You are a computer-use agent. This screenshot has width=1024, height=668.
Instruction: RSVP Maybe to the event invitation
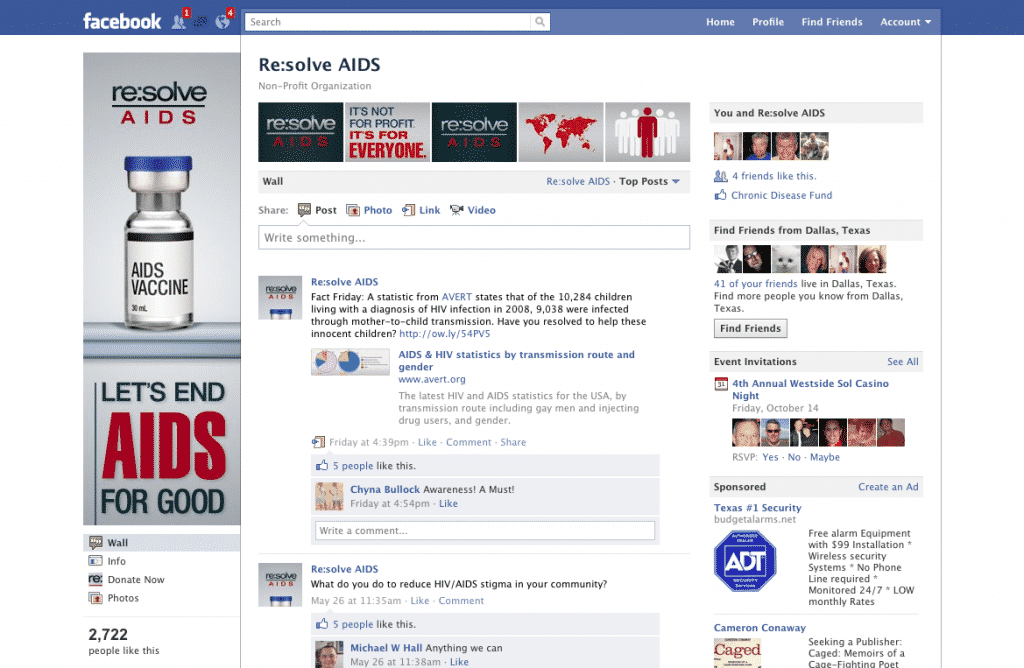pos(825,457)
